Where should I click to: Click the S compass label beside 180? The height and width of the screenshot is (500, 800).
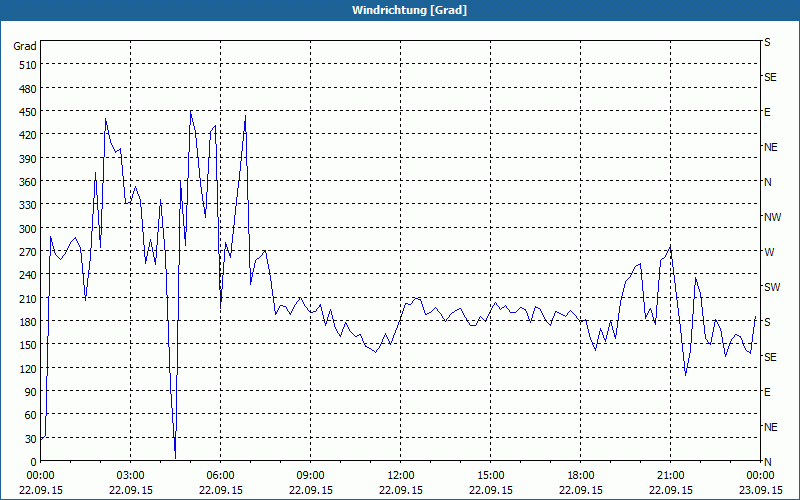[767, 322]
